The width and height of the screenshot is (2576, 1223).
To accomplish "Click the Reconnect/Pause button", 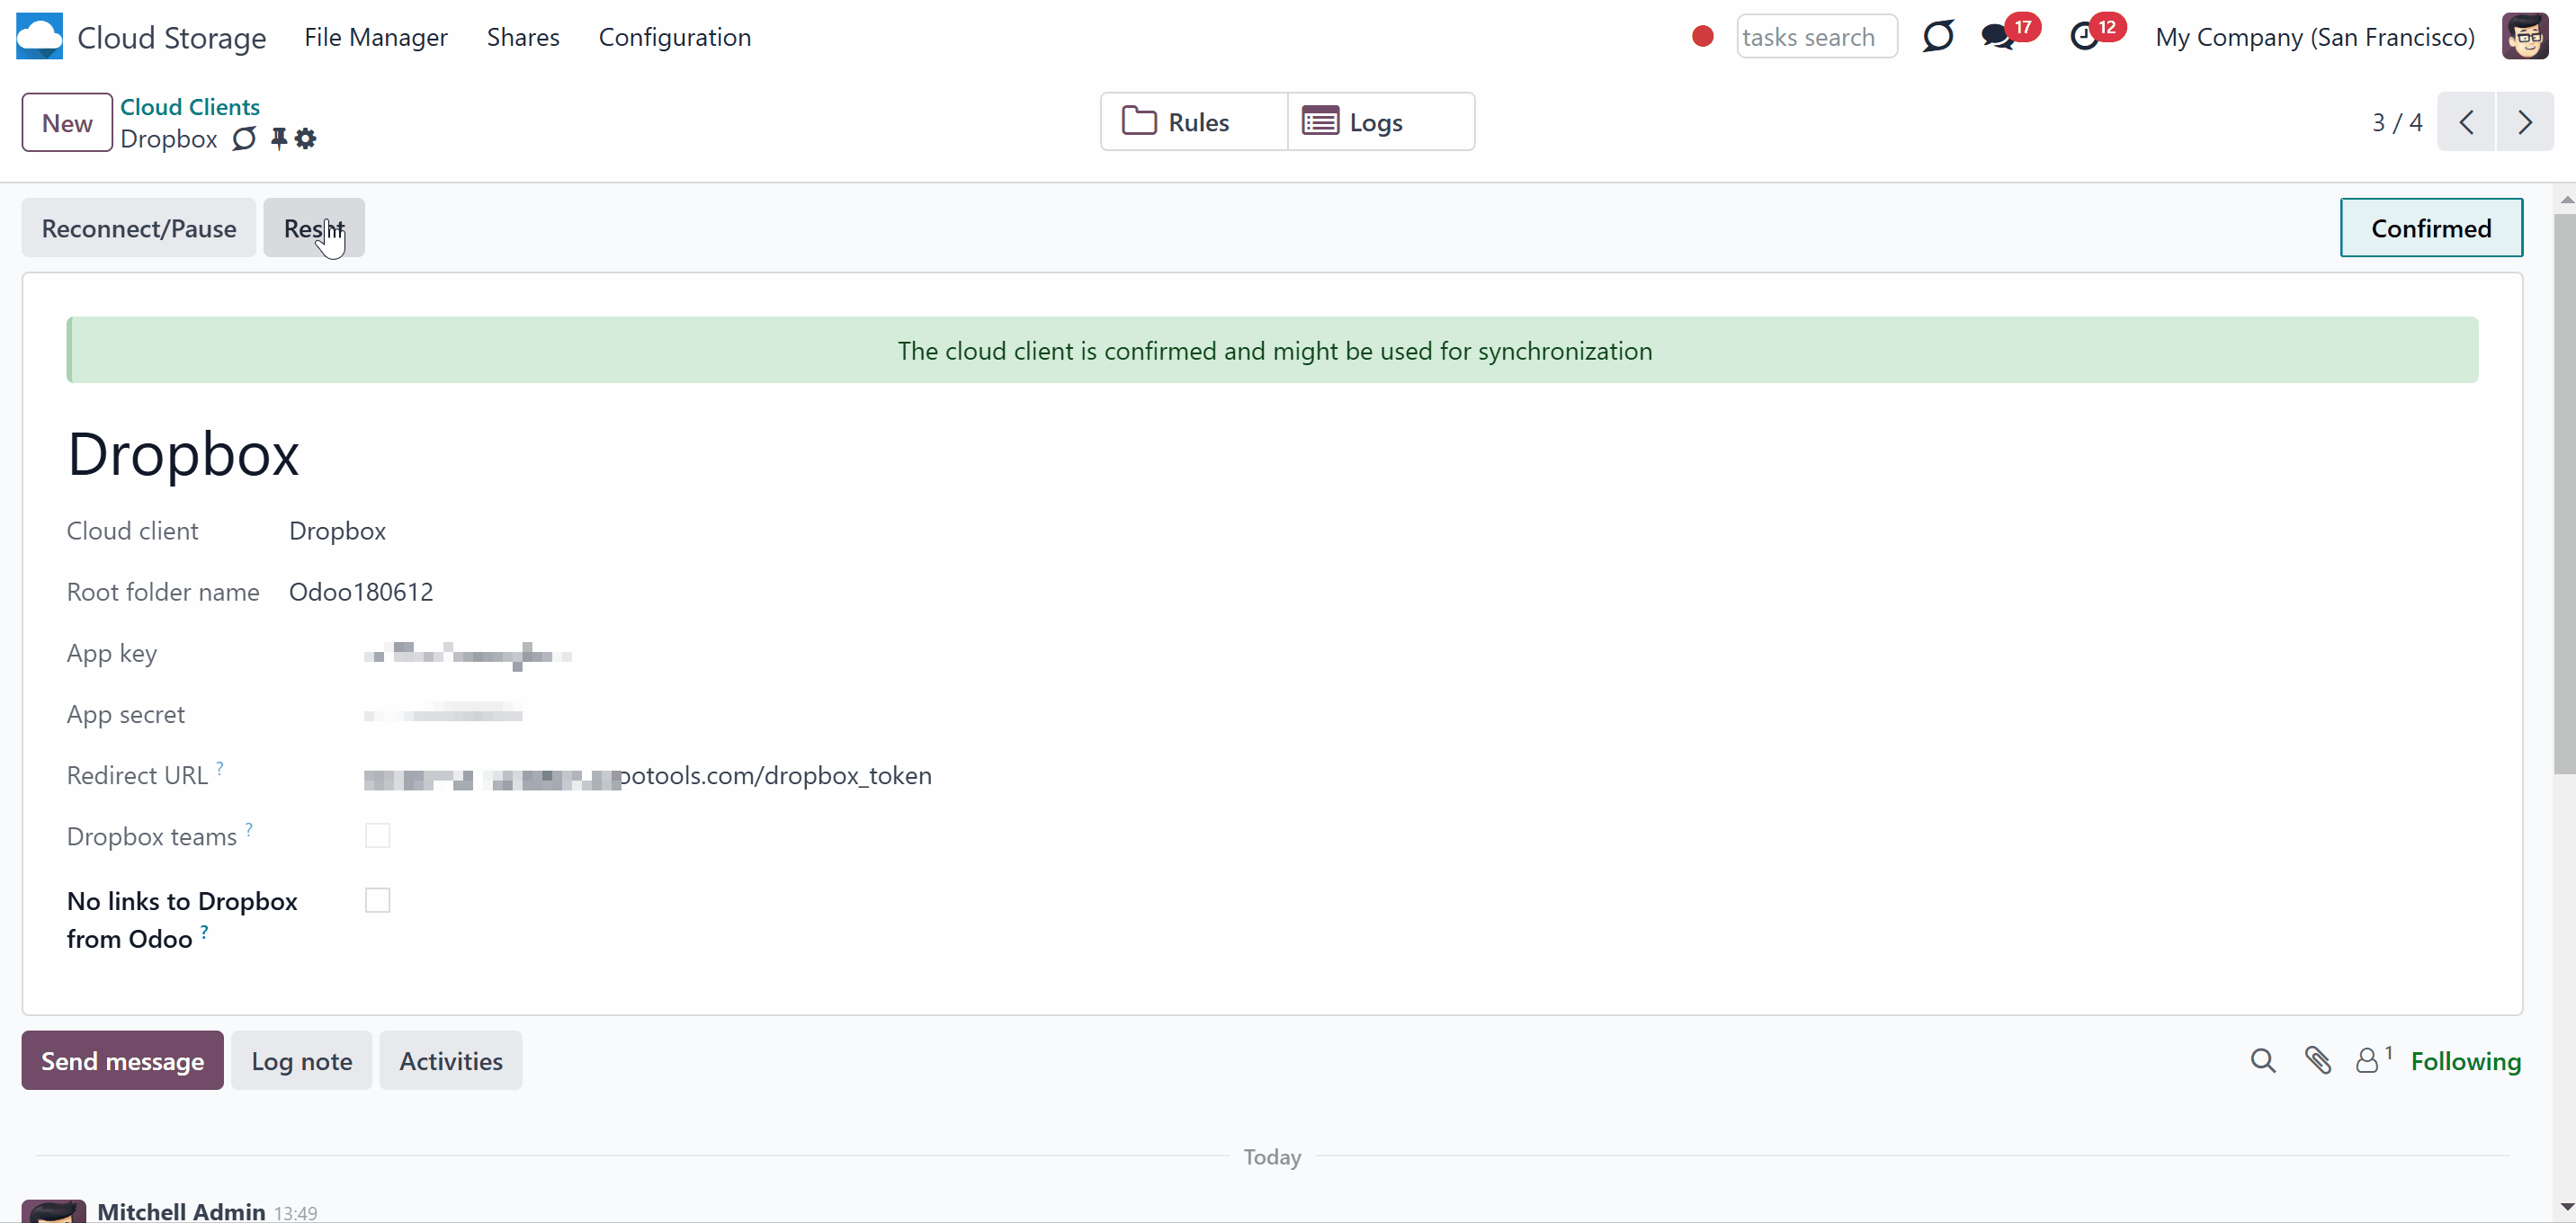I will [x=139, y=228].
